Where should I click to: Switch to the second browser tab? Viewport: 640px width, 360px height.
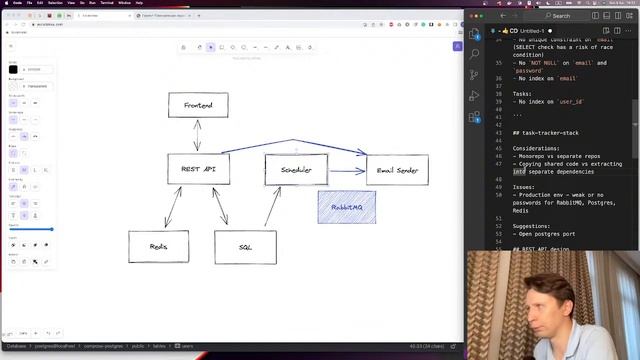(x=163, y=16)
